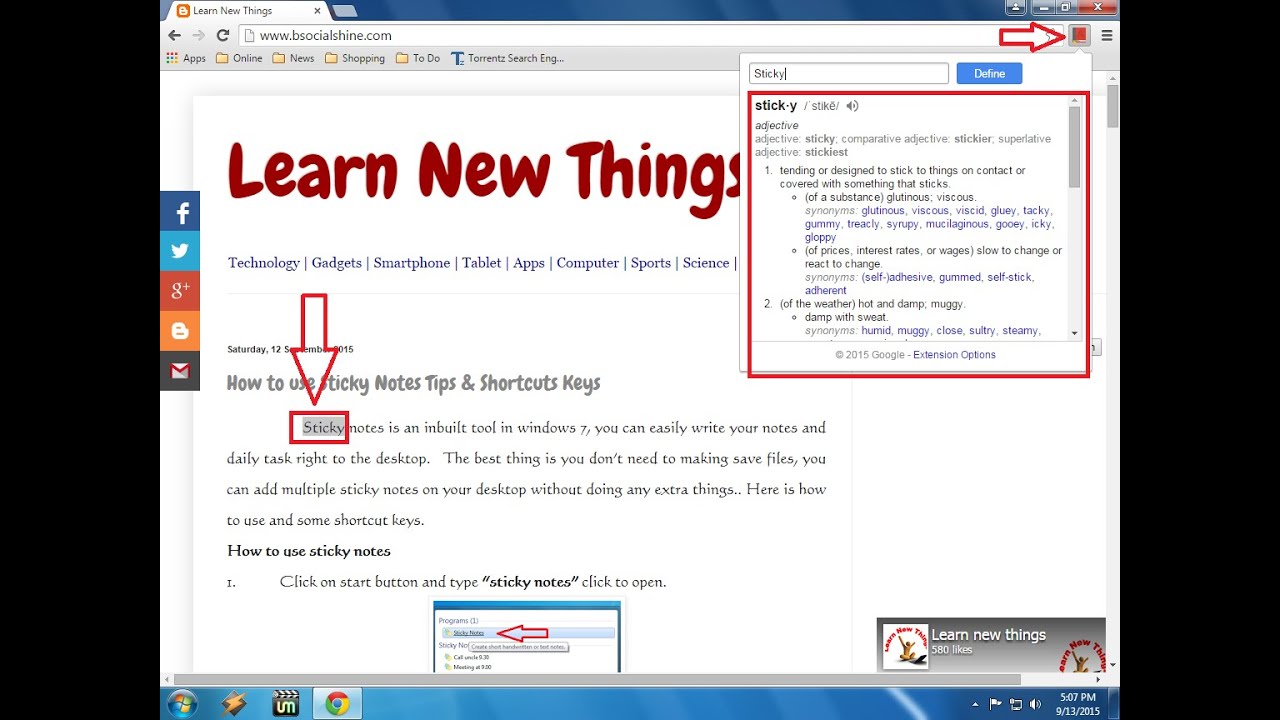The image size is (1280, 720).
Task: Open the Apps site menu item
Action: (x=529, y=263)
